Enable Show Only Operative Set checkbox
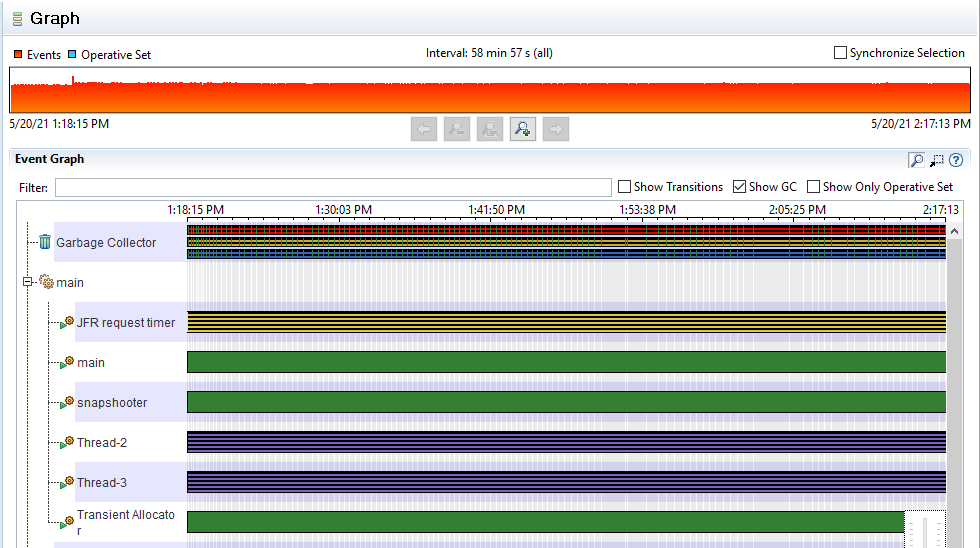Screen dimensions: 980x548 point(813,186)
